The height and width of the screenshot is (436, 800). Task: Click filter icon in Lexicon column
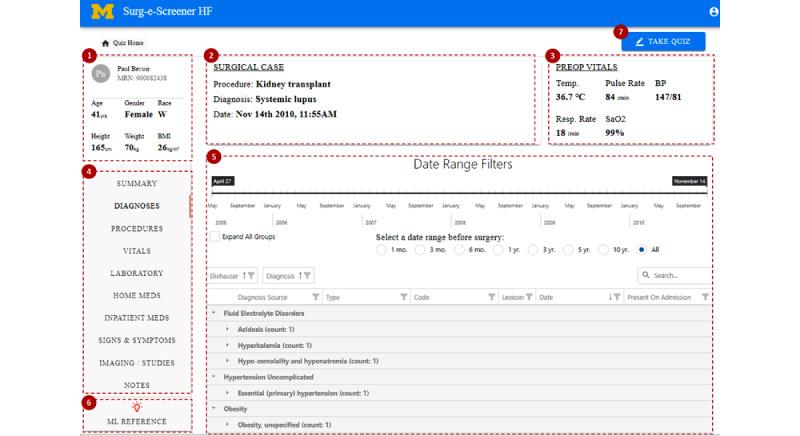tap(529, 297)
